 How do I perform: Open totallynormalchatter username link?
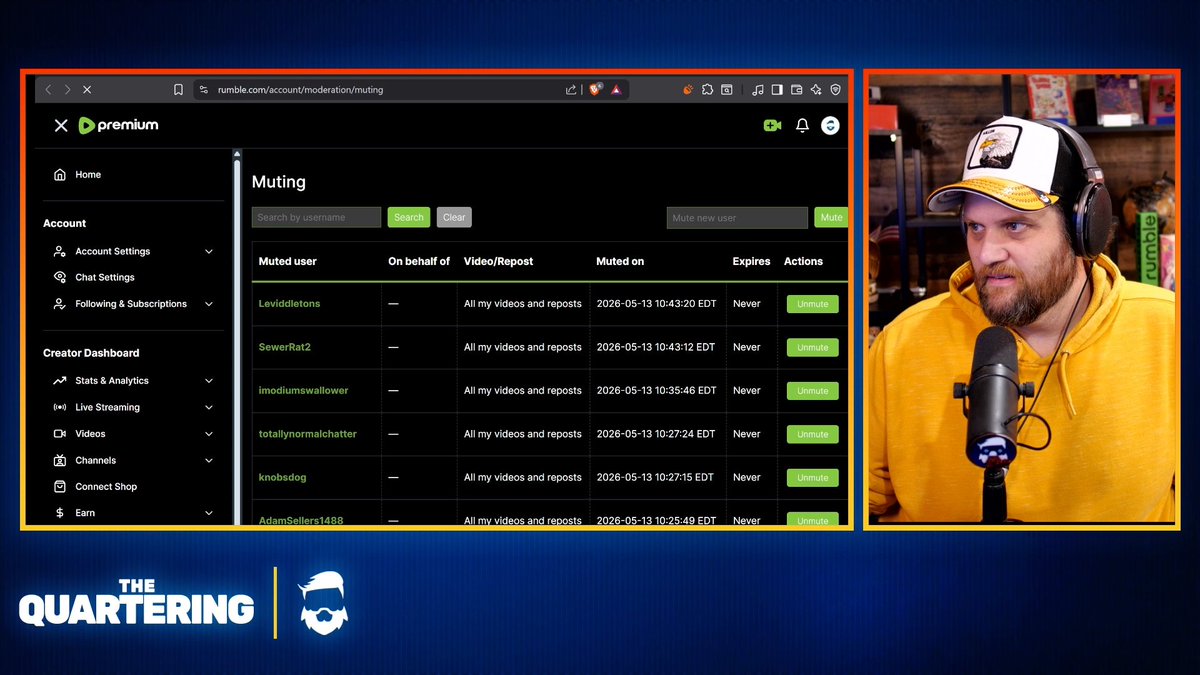tap(307, 434)
